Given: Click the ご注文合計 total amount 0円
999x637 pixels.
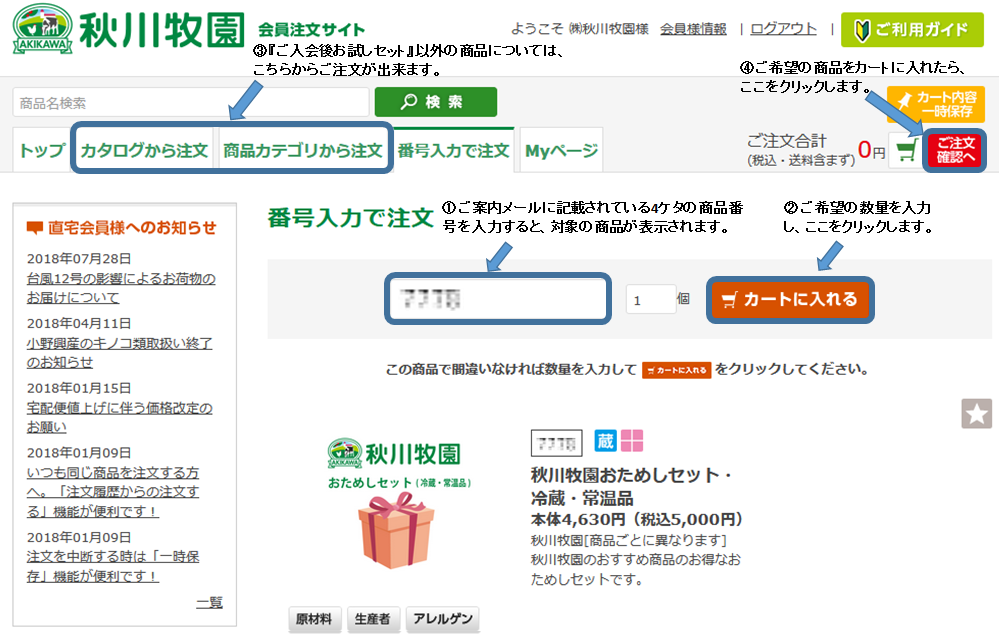Looking at the screenshot, I should pos(872,150).
